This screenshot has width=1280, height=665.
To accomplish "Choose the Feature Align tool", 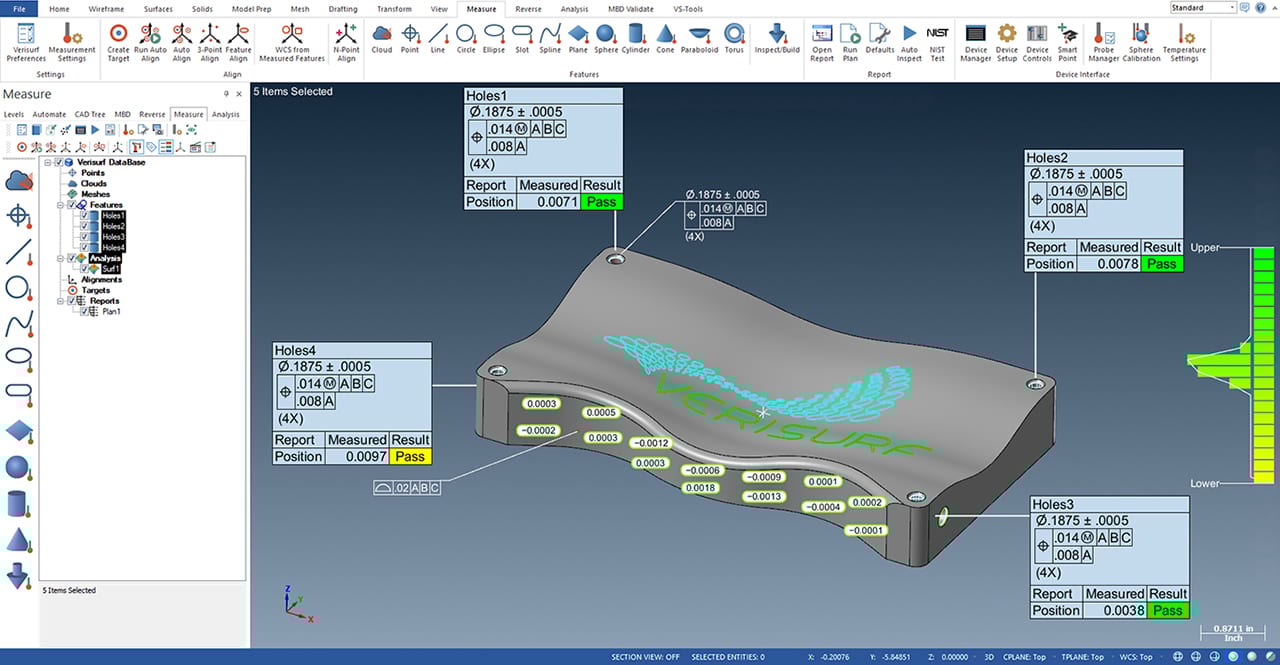I will (238, 43).
